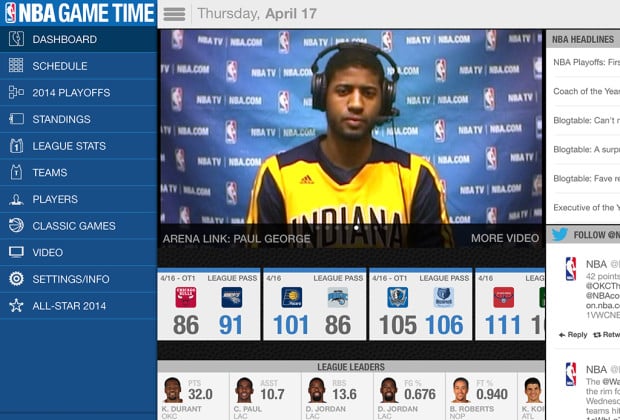The height and width of the screenshot is (420, 620).
Task: Click the NBA avatar on the second tweet
Action: [571, 374]
